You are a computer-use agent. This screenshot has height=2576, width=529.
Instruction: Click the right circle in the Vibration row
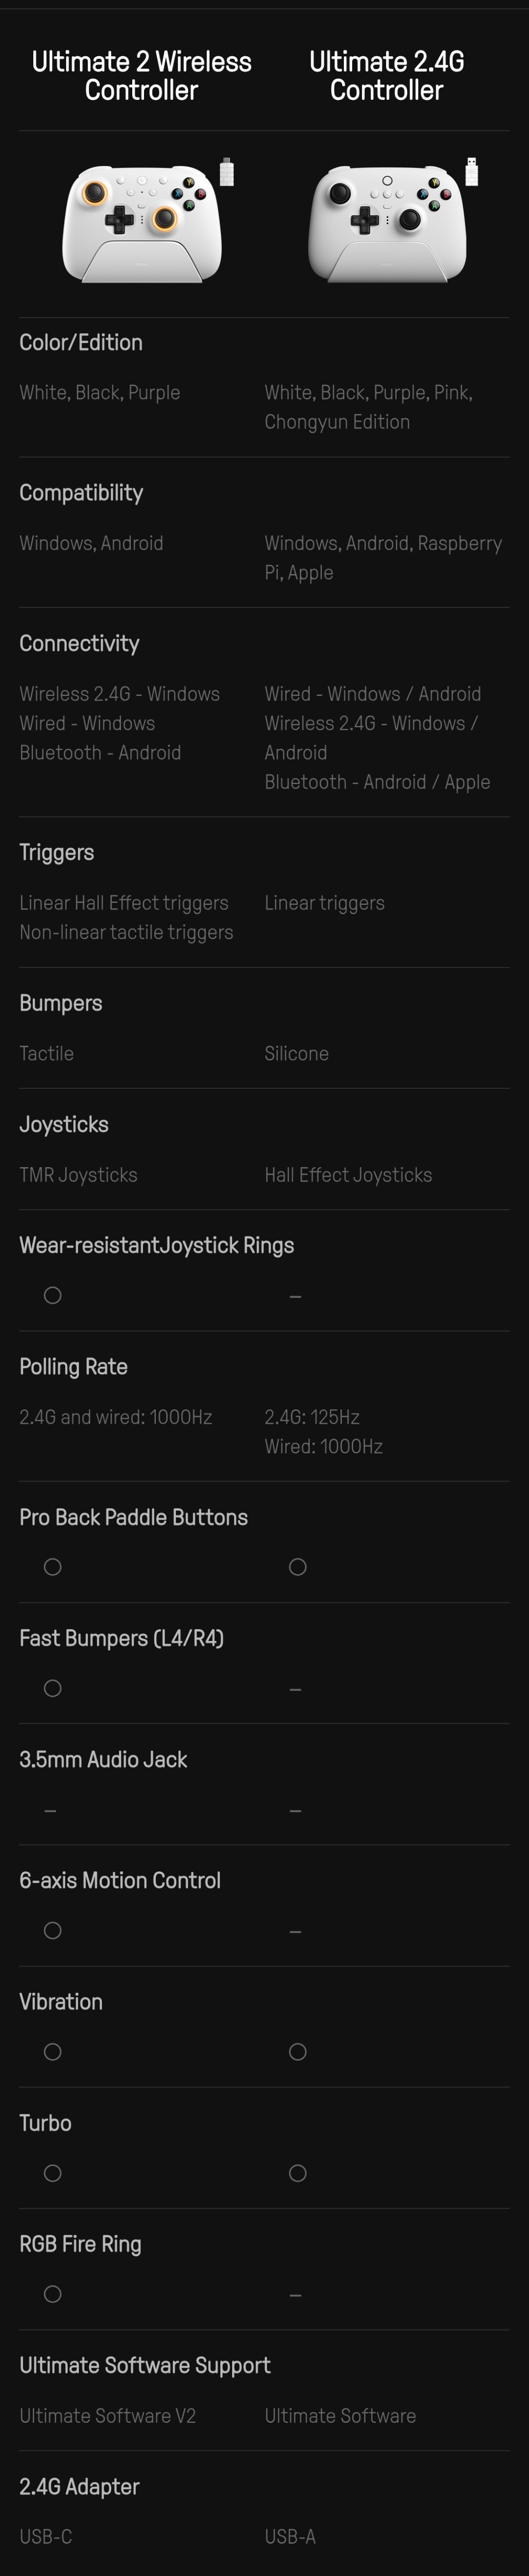click(x=298, y=2052)
